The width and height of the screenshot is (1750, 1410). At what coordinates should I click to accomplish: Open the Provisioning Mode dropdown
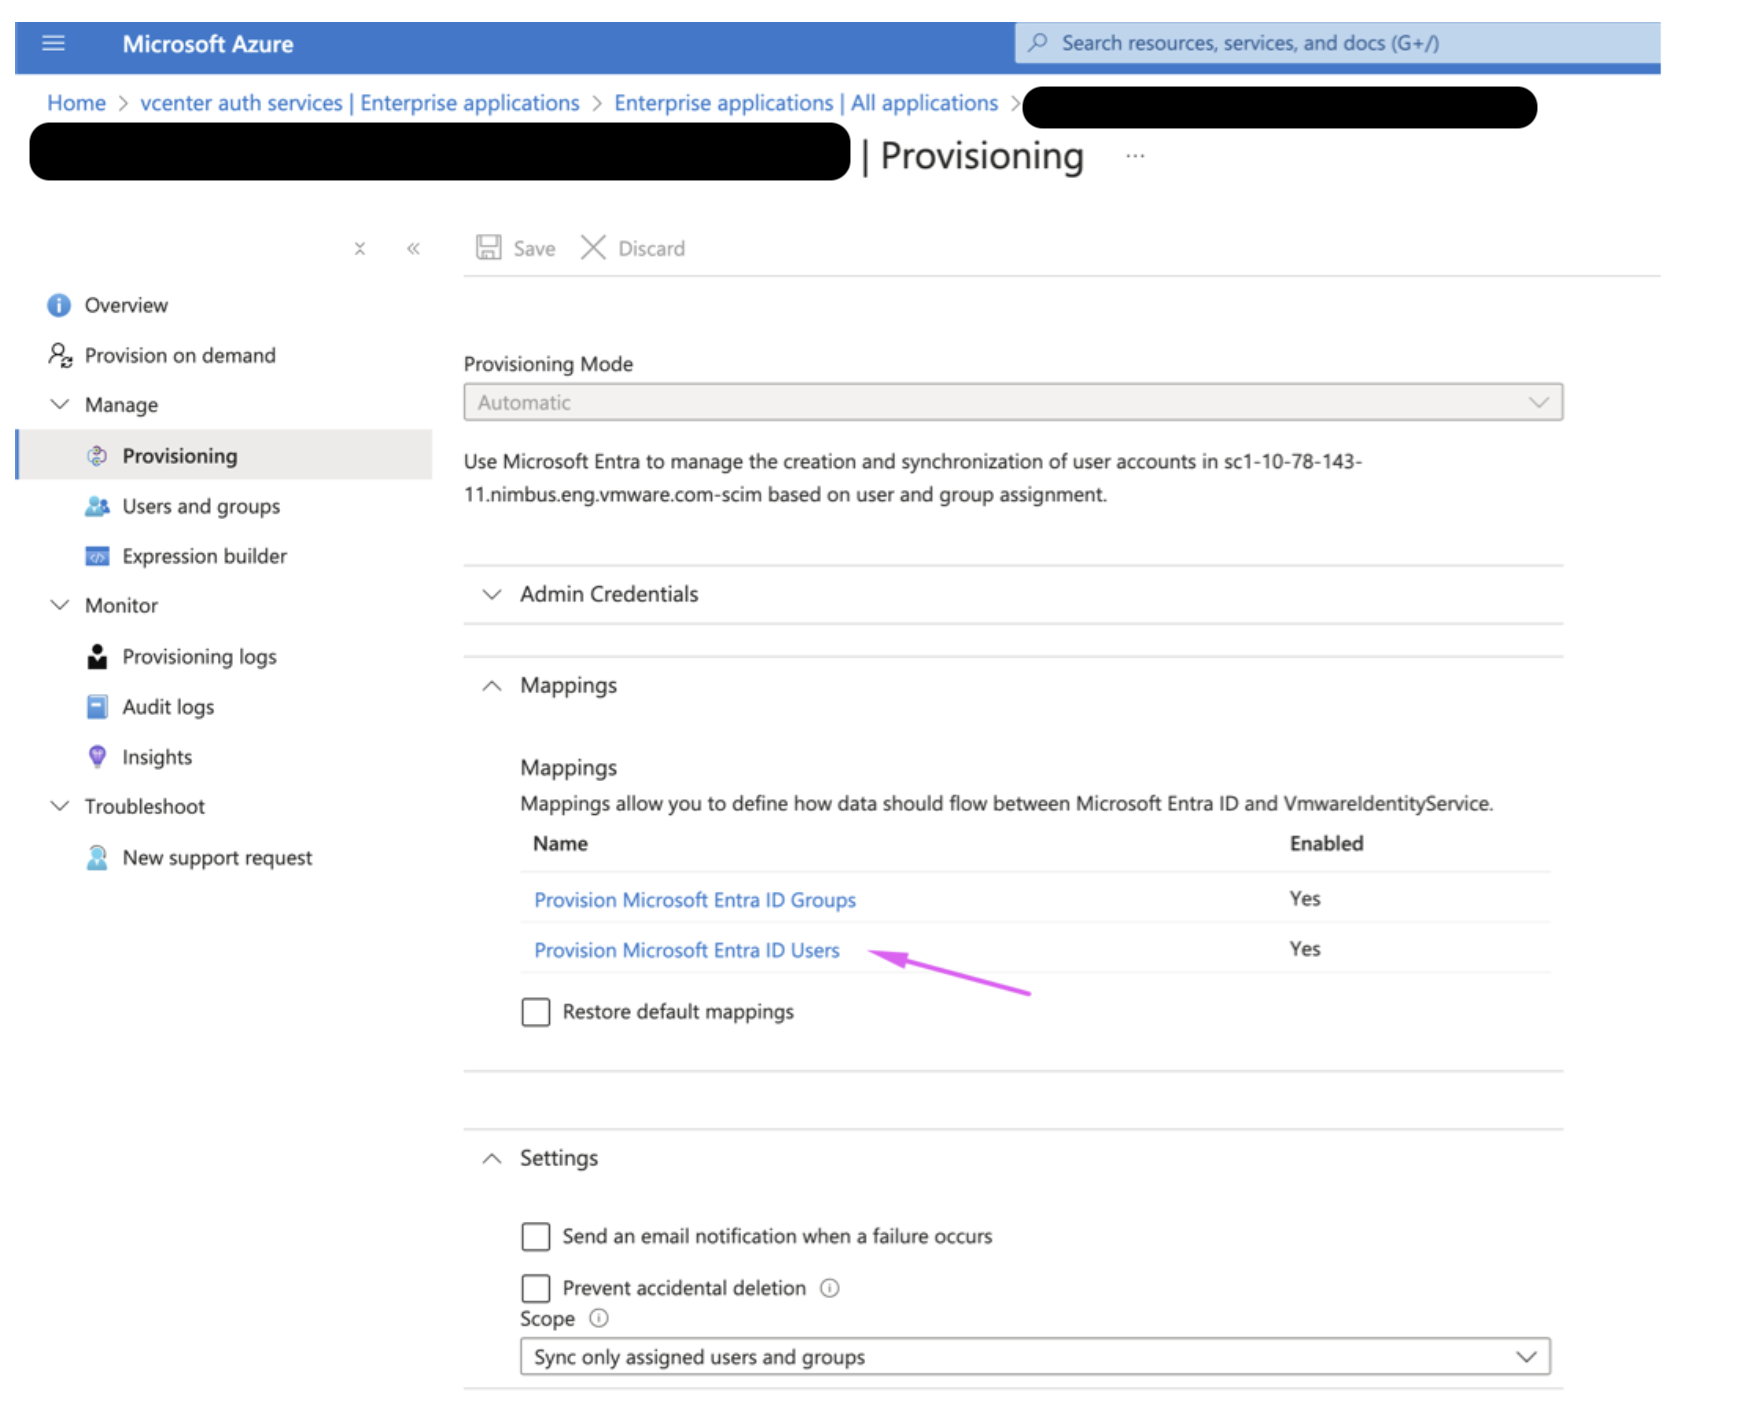pyautogui.click(x=1013, y=402)
